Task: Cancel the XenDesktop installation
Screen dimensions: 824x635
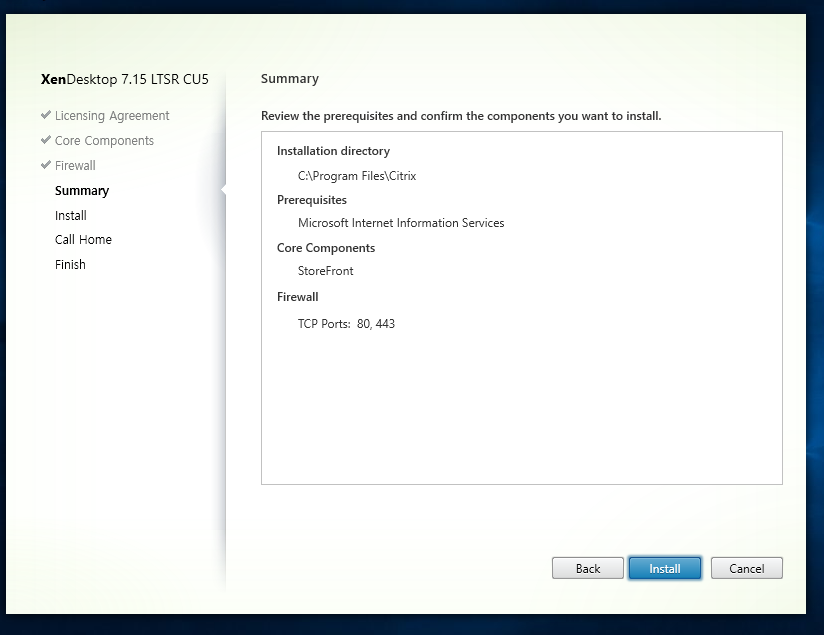Action: point(746,568)
